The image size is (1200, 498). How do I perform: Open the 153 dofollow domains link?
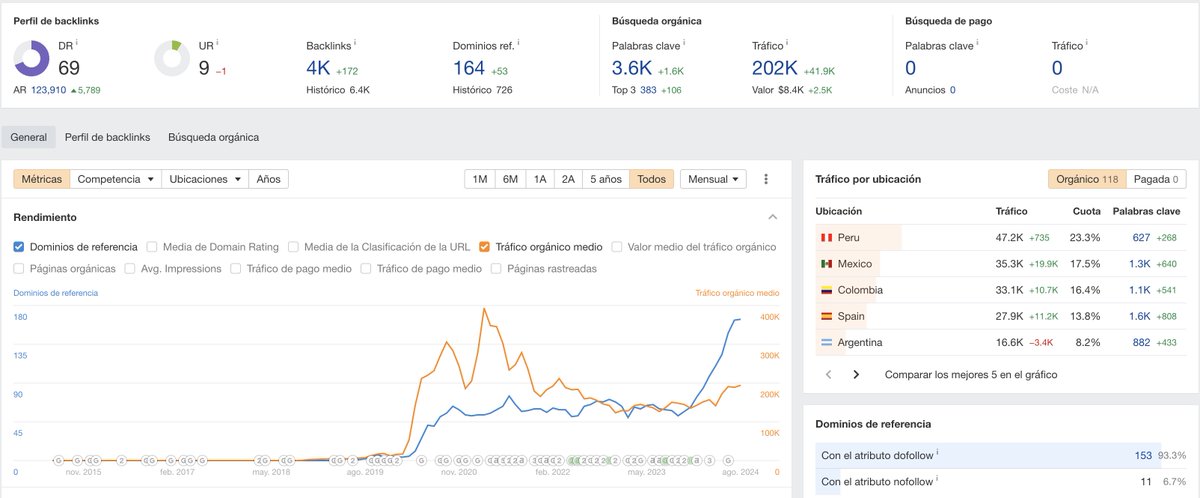pyautogui.click(x=1143, y=454)
